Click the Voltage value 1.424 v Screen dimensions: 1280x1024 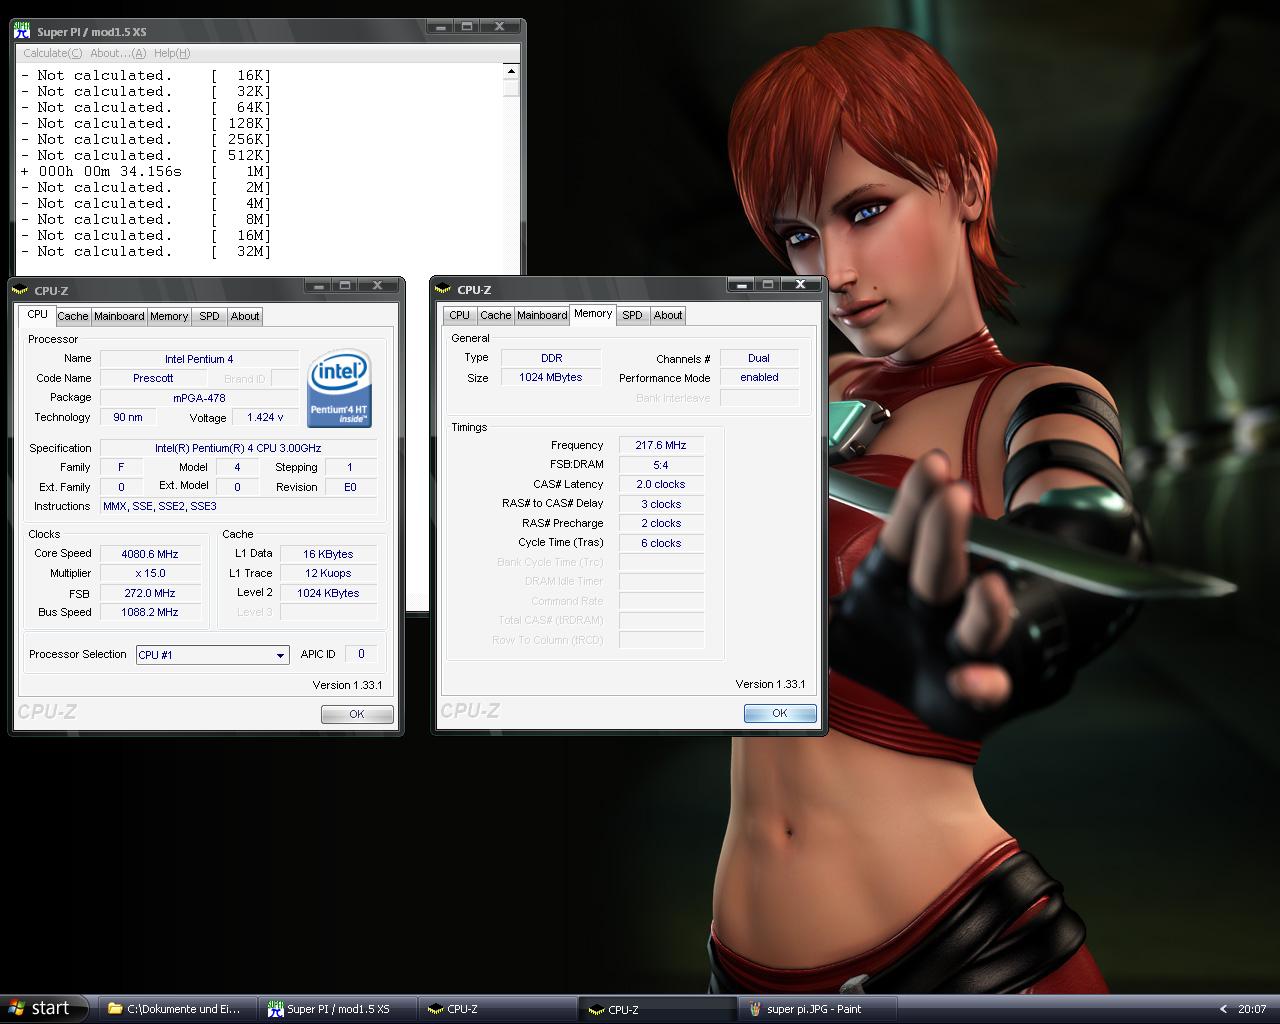(265, 418)
